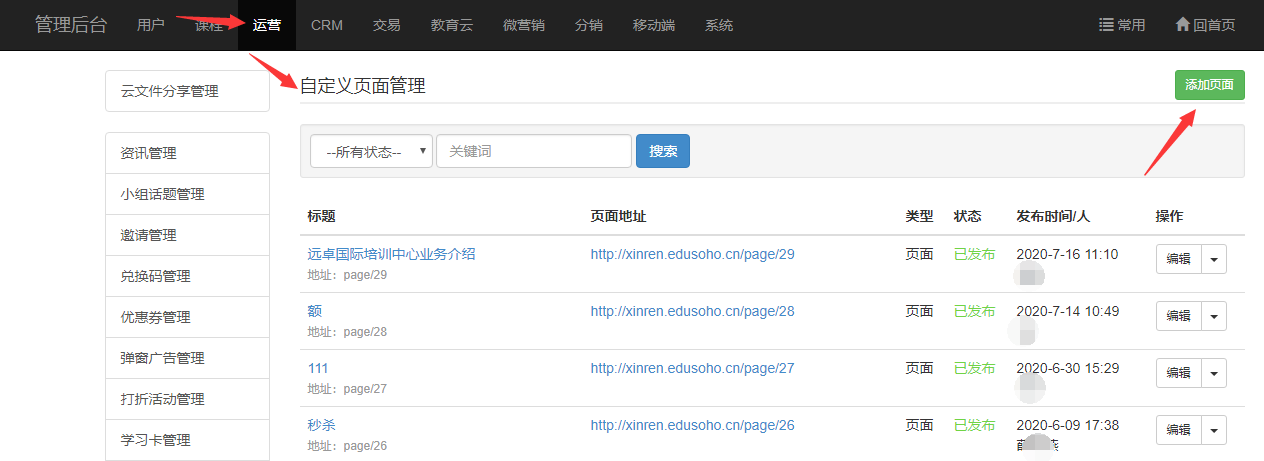Click the green 添加页面 button

(1209, 85)
